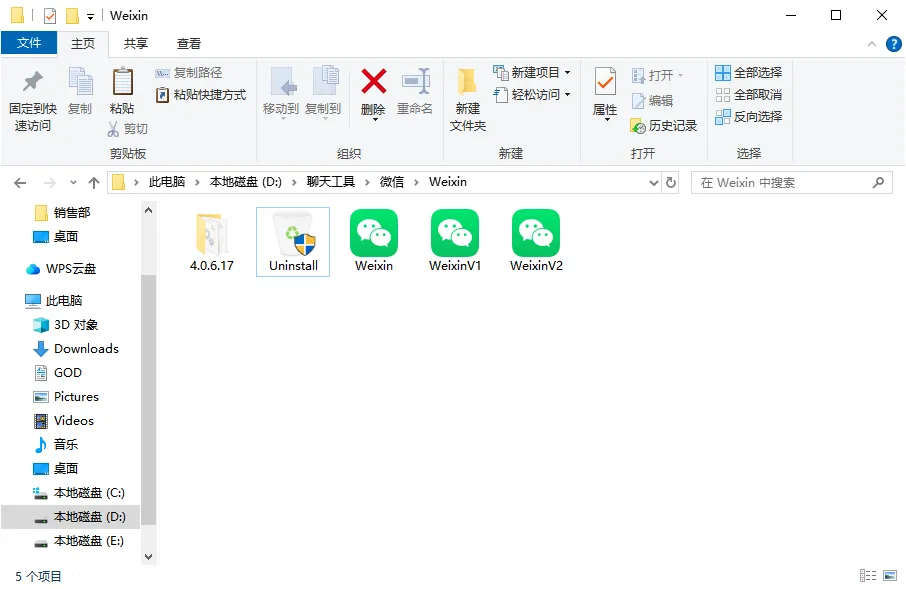The image size is (906, 589).
Task: Click the Cut (剪切) scissors icon
Action: pos(113,129)
